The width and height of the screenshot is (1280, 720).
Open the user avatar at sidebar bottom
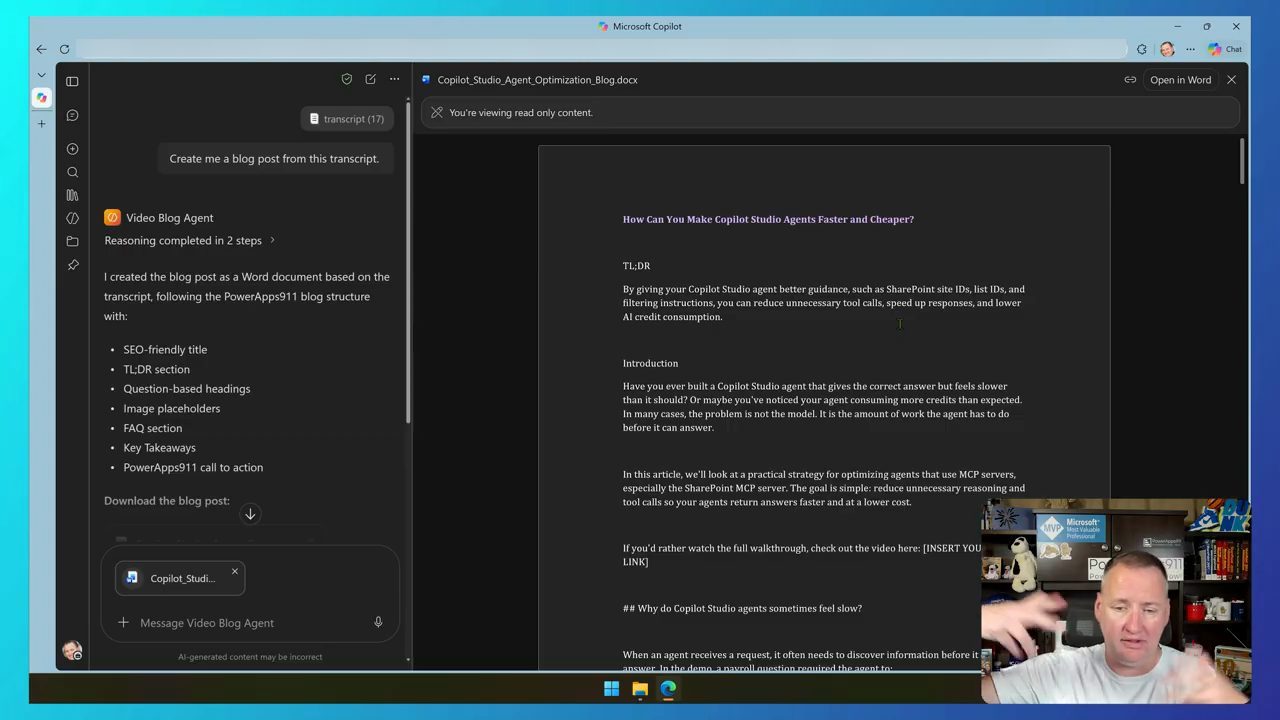[71, 651]
